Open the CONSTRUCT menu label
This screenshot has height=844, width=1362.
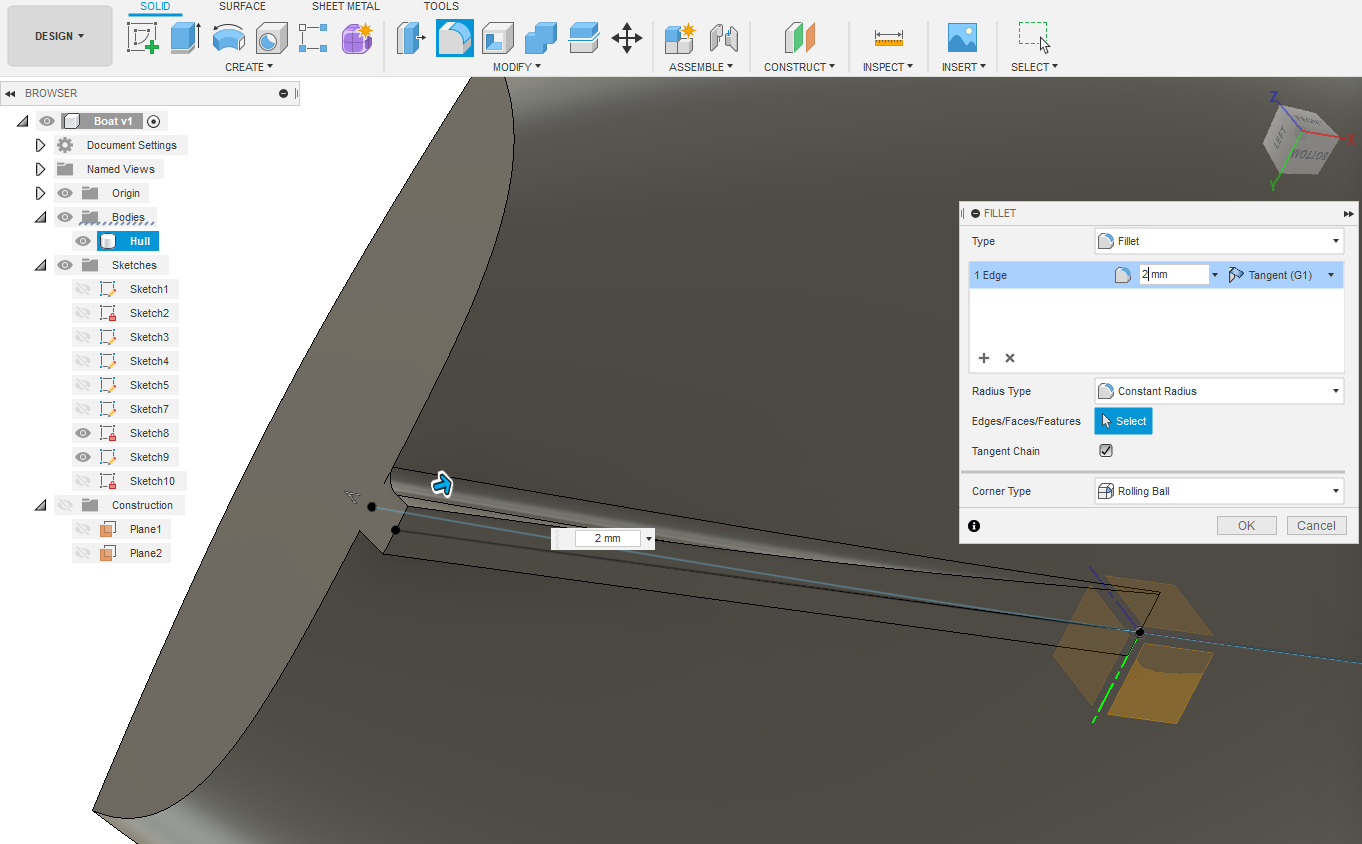point(800,67)
